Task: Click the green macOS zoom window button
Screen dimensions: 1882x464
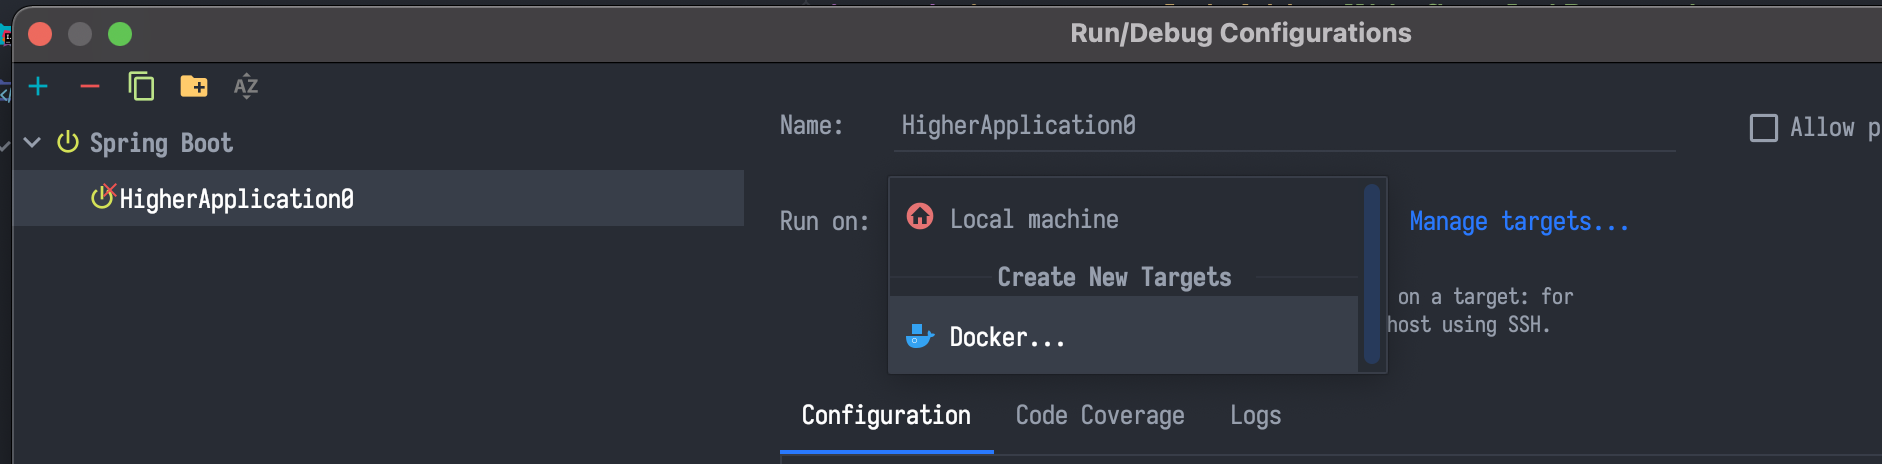Action: (x=120, y=34)
